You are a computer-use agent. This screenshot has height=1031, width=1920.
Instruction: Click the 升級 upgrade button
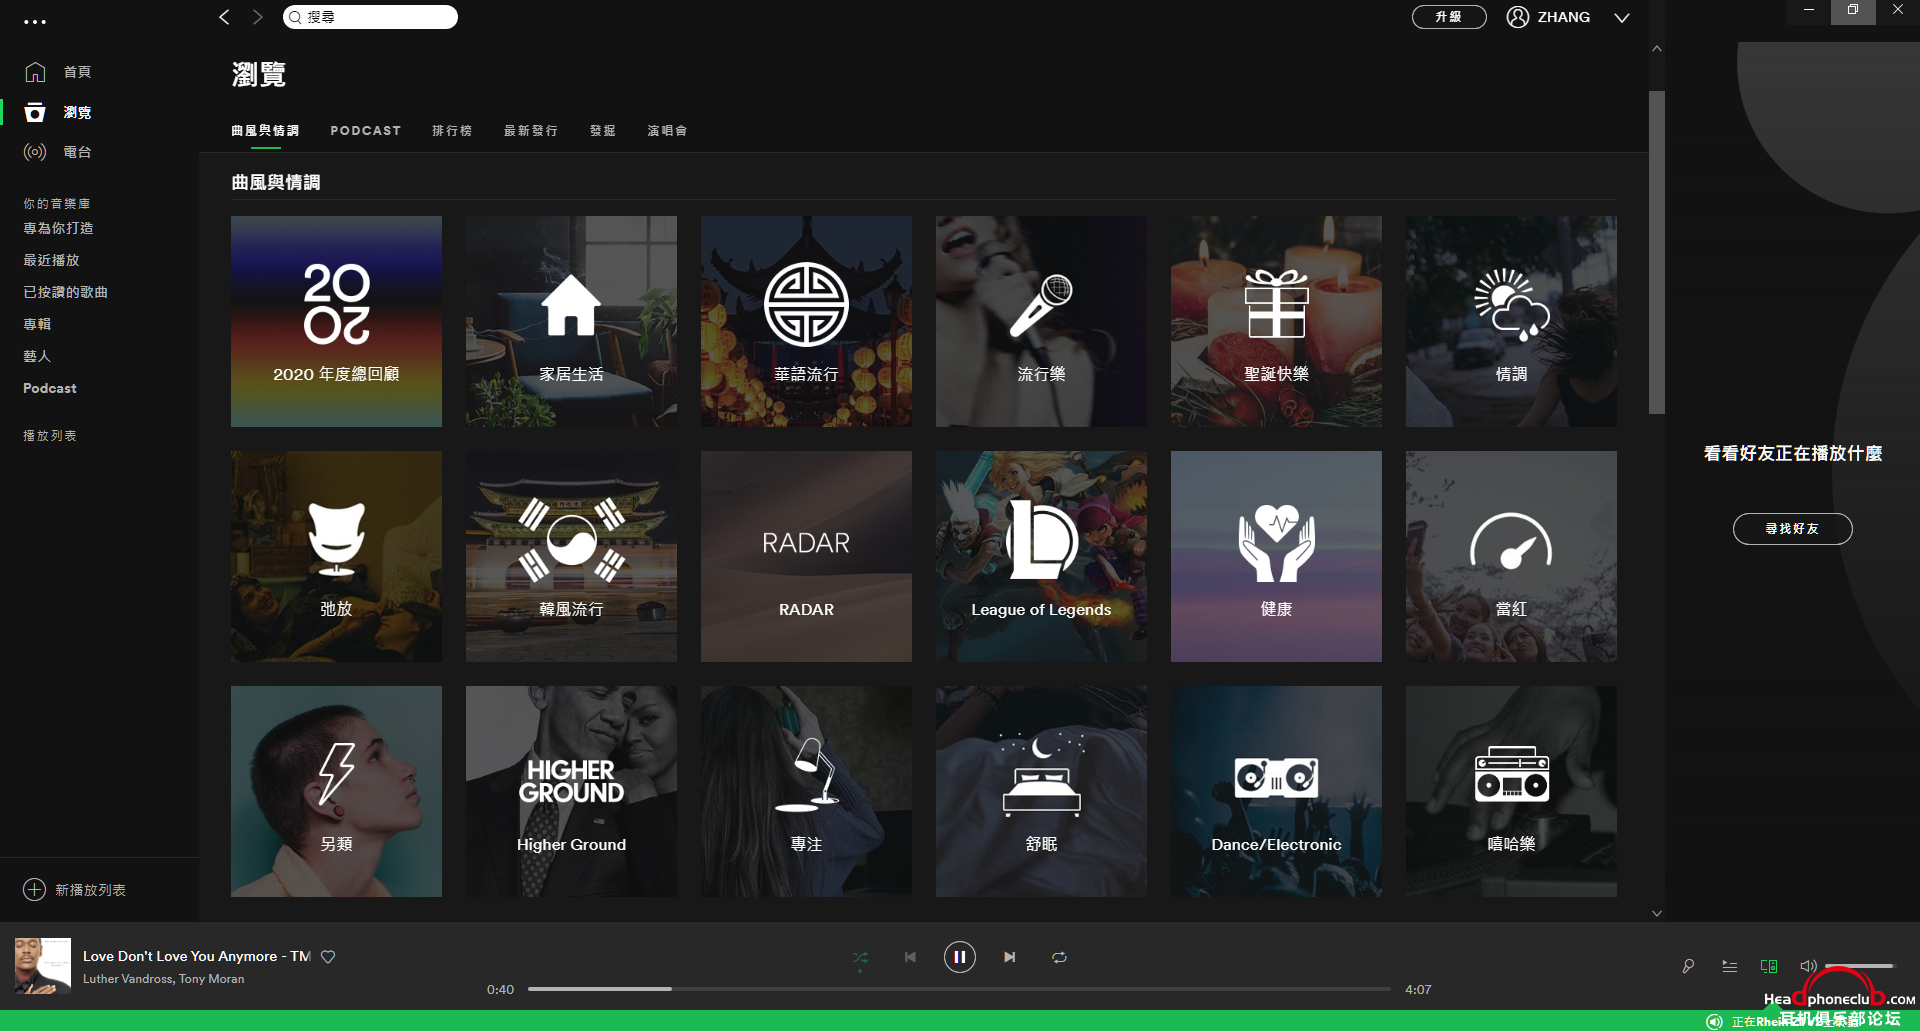(1448, 17)
